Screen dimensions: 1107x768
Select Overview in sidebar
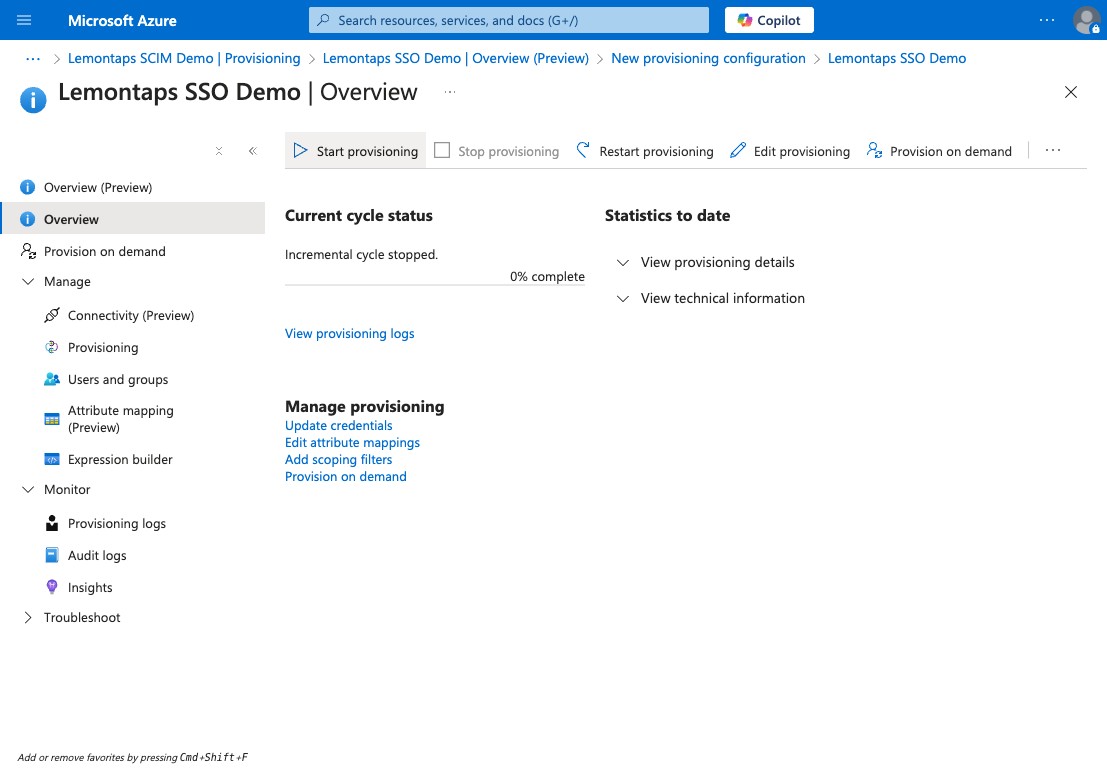[133, 219]
